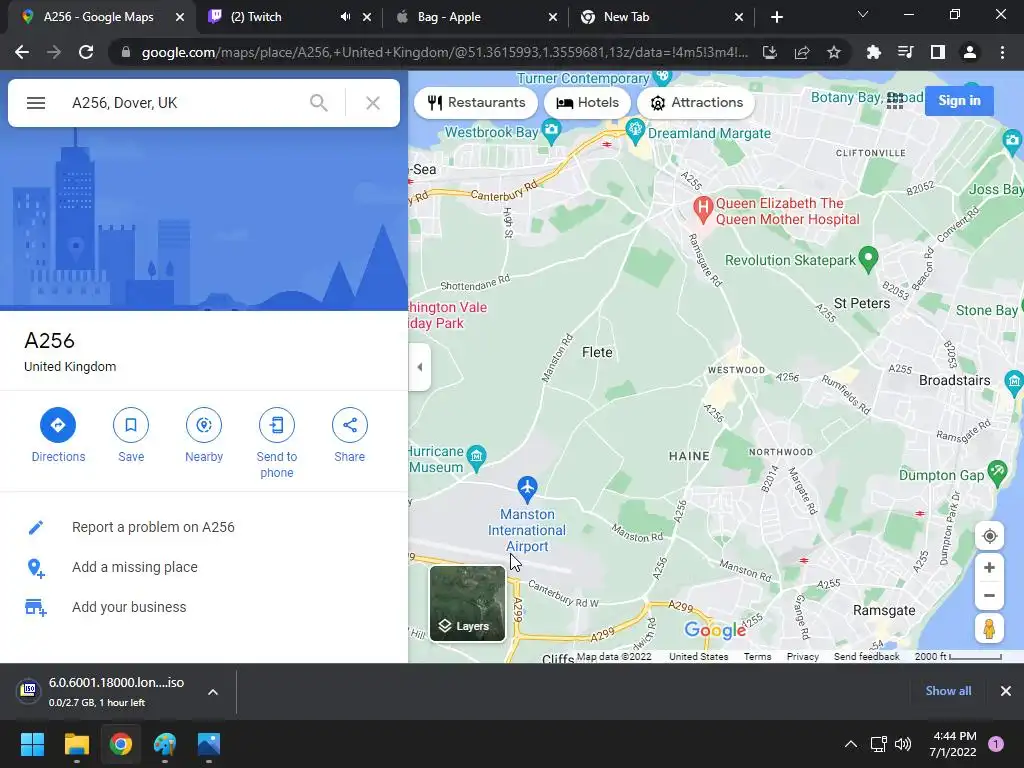Open the Paint app on taskbar

coord(165,744)
